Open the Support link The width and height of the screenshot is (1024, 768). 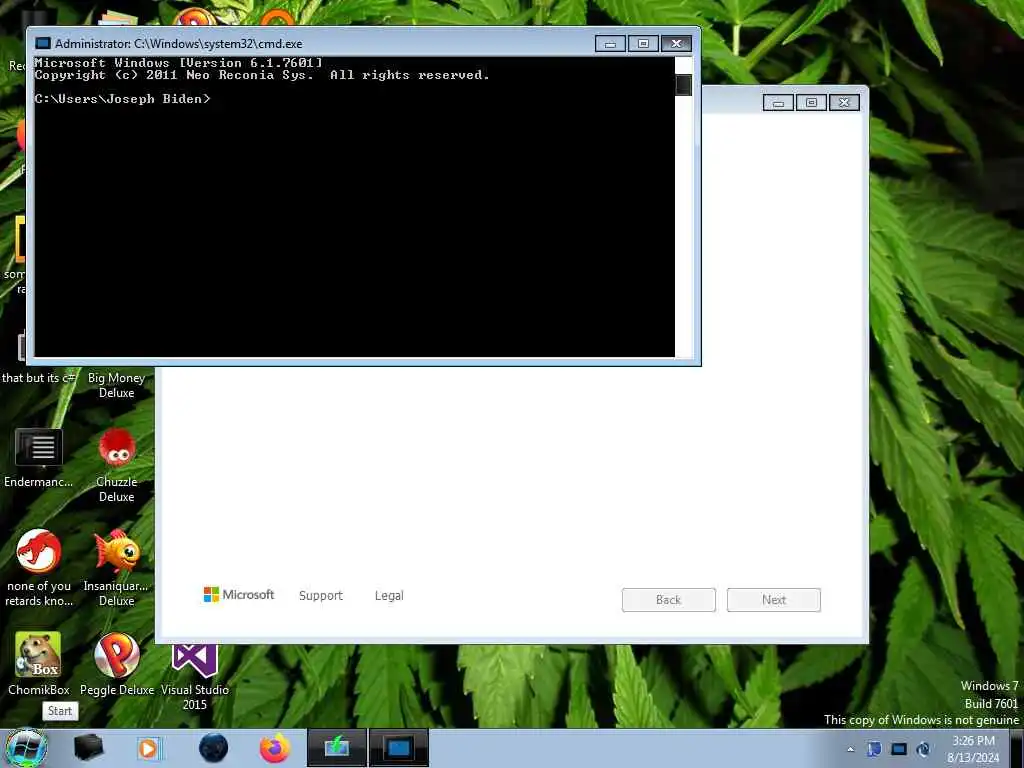[321, 596]
